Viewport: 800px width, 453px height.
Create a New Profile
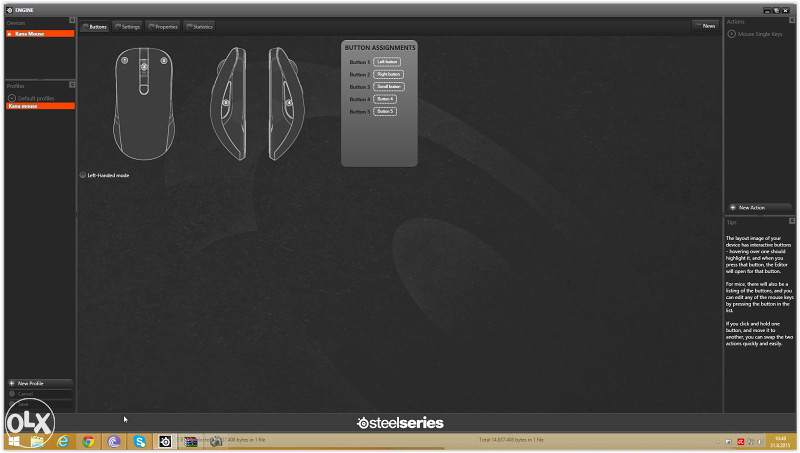[x=40, y=383]
